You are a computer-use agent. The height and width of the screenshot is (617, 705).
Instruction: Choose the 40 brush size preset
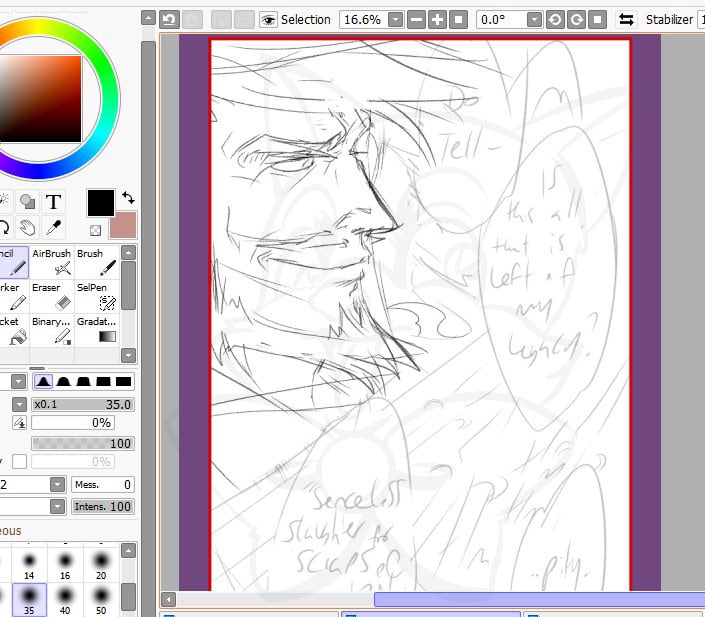[65, 597]
